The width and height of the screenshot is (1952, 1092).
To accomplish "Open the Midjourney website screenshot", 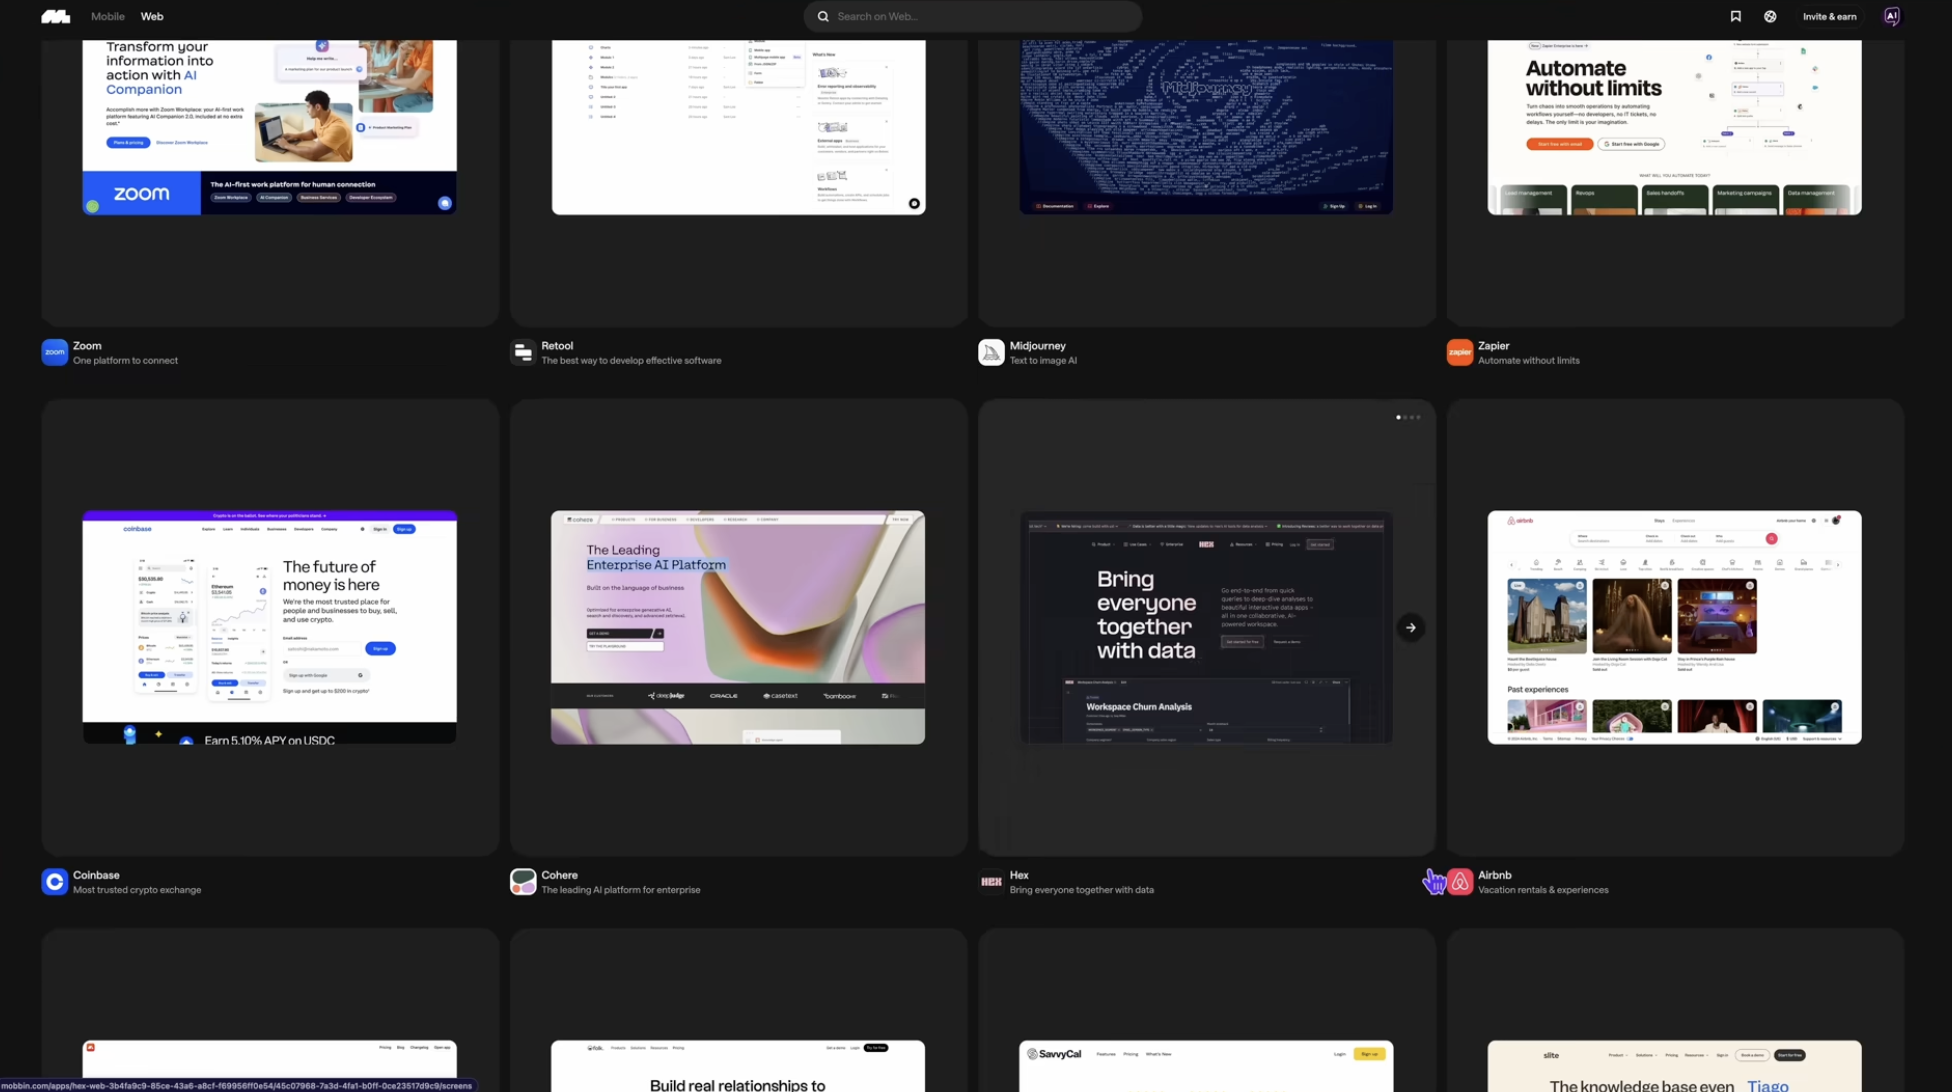I will pyautogui.click(x=1206, y=127).
